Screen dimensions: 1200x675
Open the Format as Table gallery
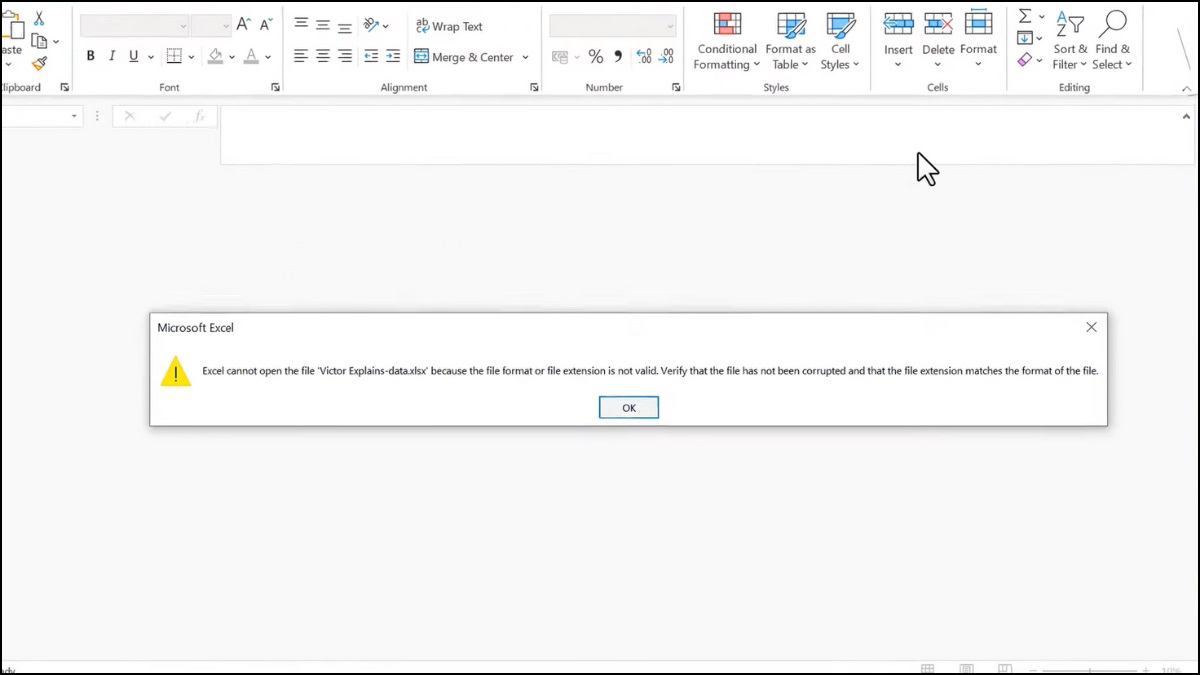791,42
